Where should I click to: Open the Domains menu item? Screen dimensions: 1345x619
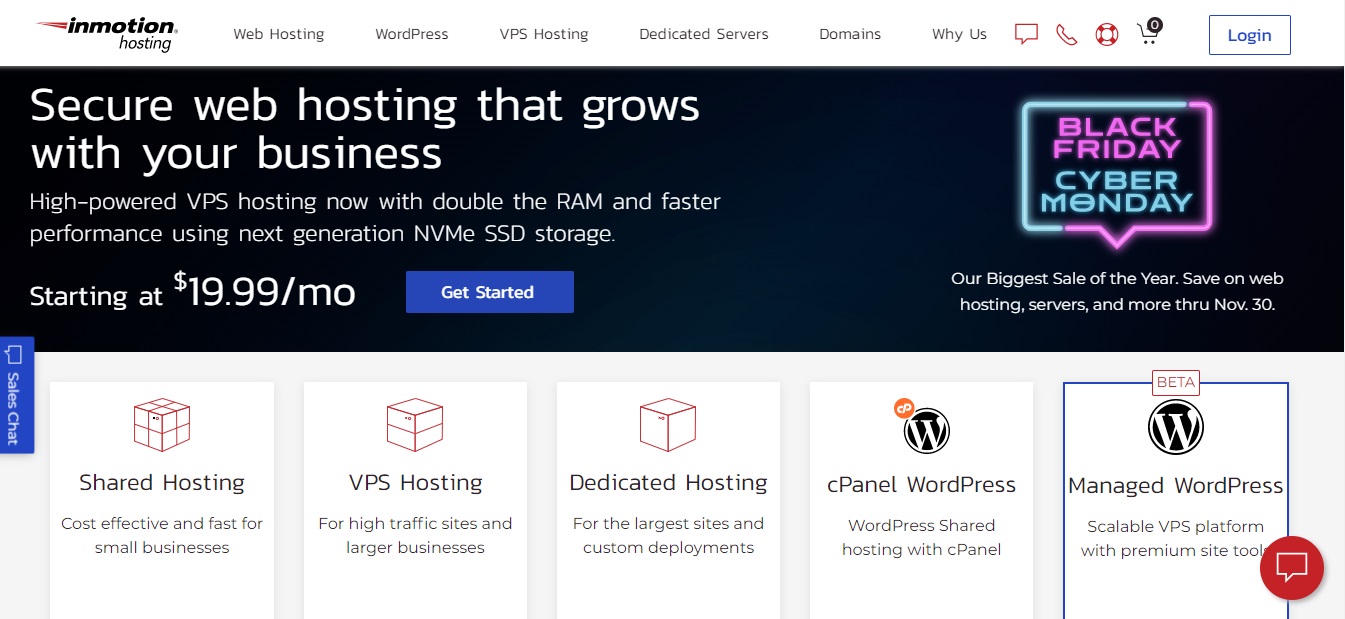[850, 34]
